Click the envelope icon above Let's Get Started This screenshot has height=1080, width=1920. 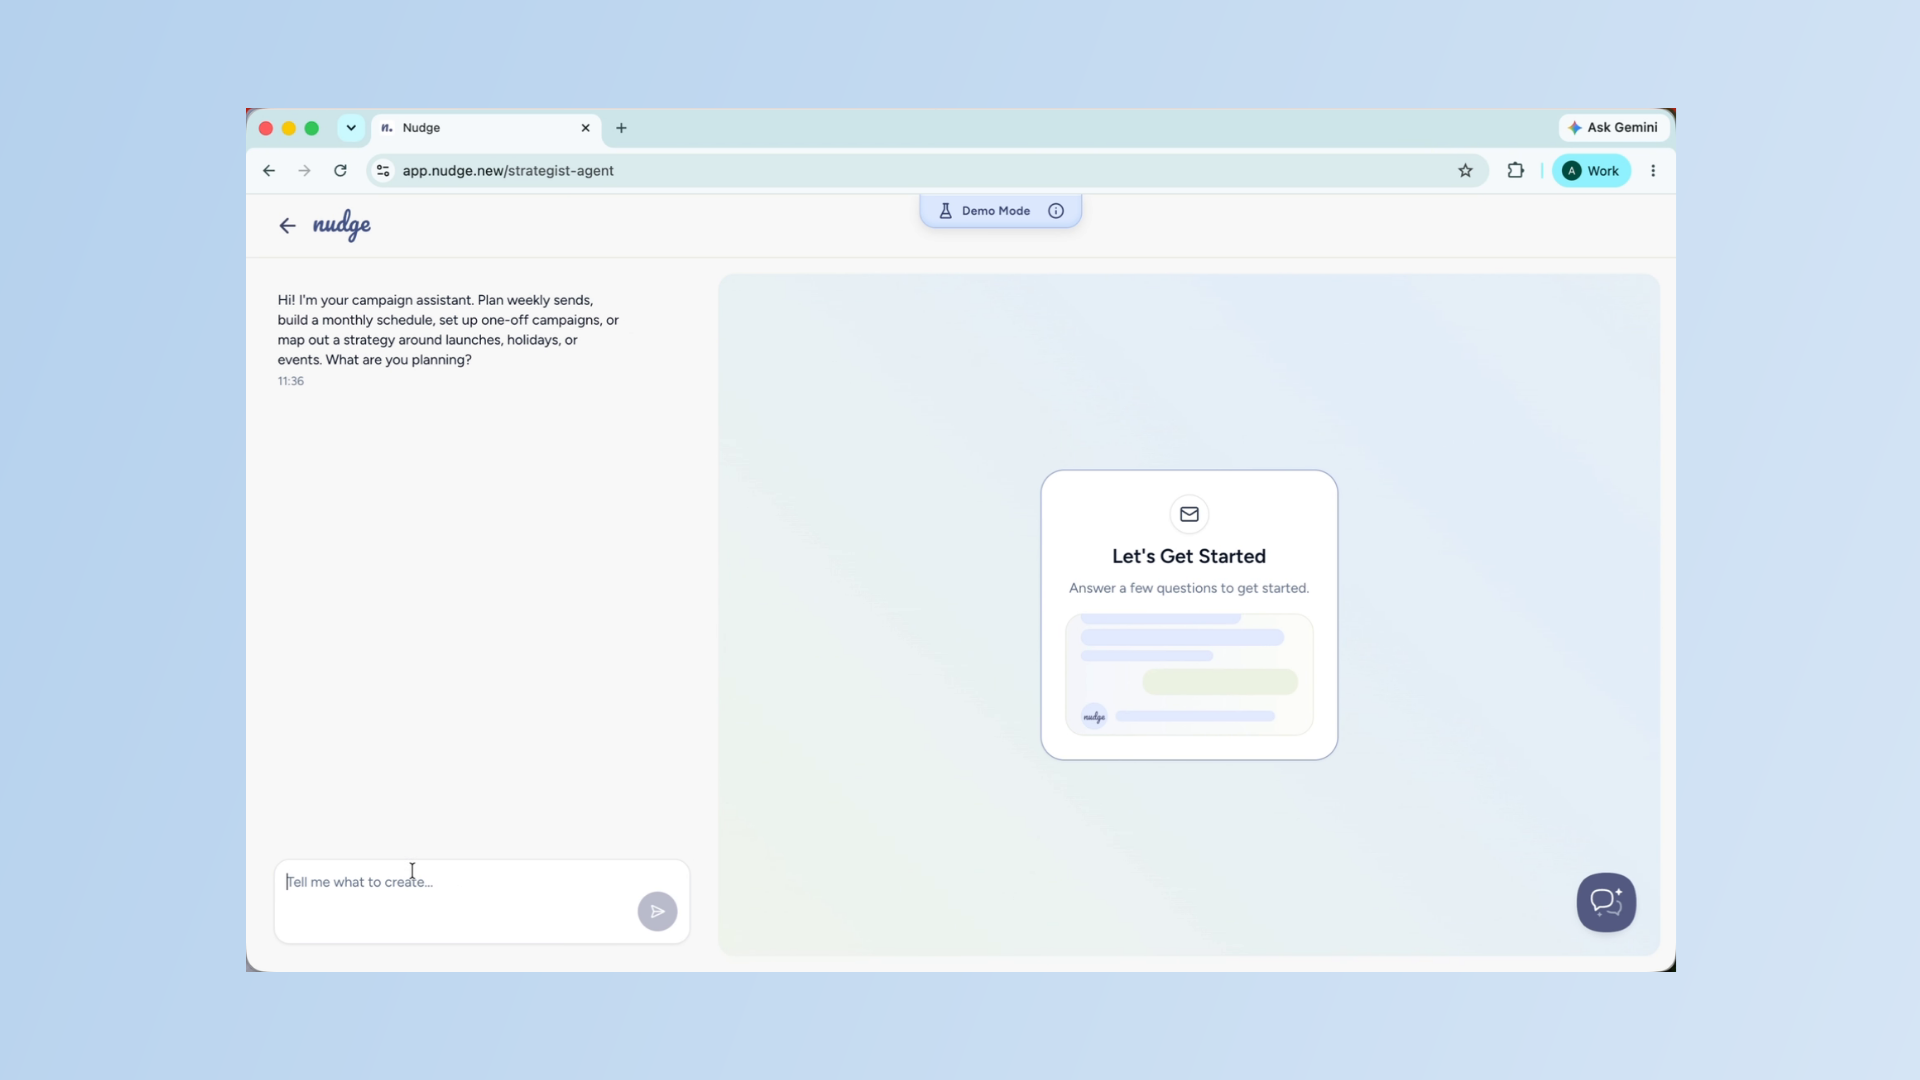coord(1189,514)
